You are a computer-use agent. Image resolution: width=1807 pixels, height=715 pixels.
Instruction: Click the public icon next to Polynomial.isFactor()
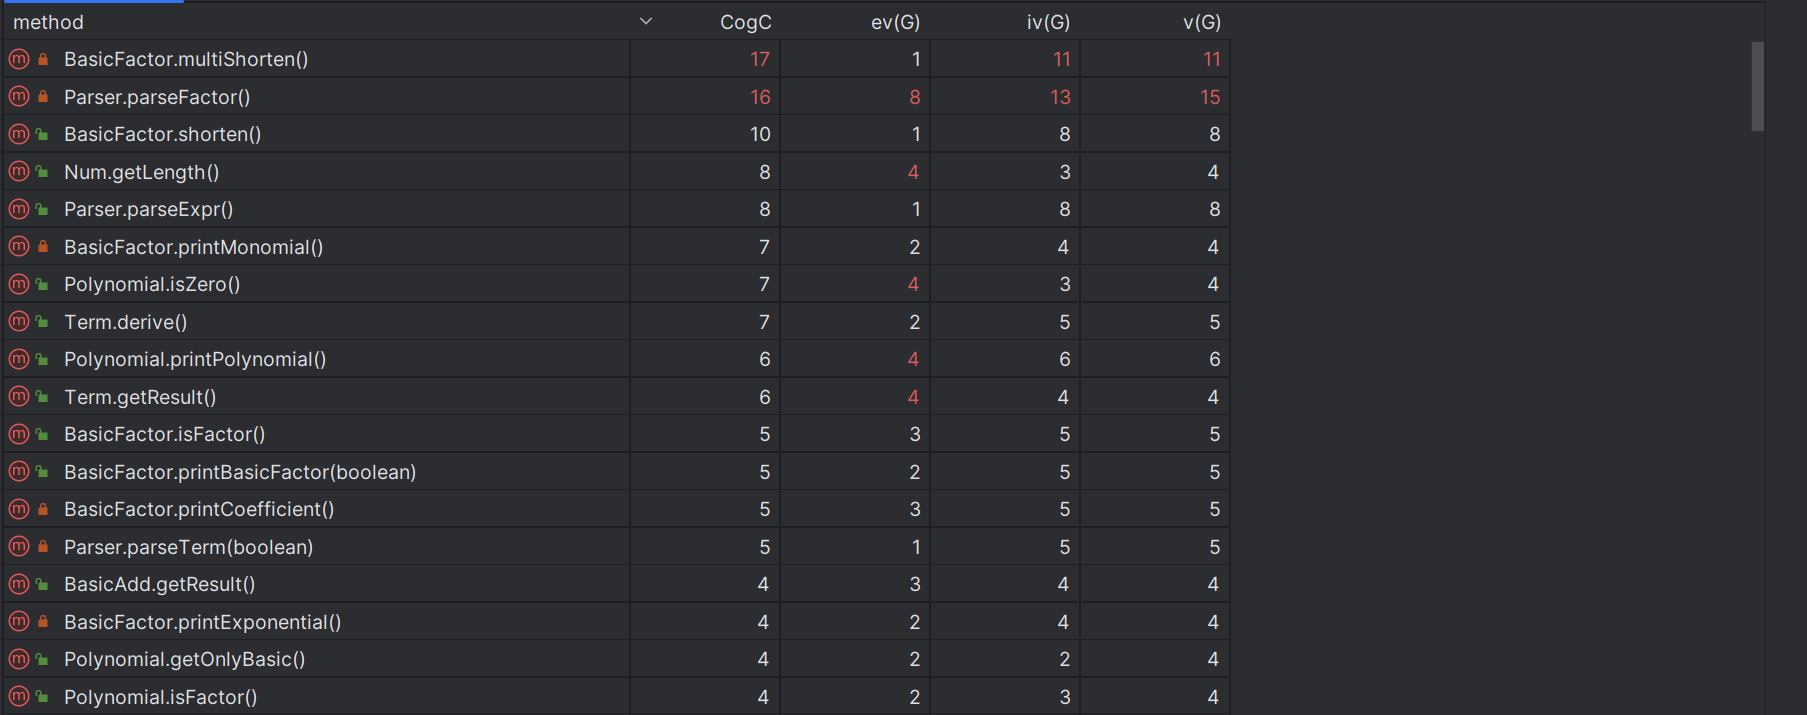43,697
